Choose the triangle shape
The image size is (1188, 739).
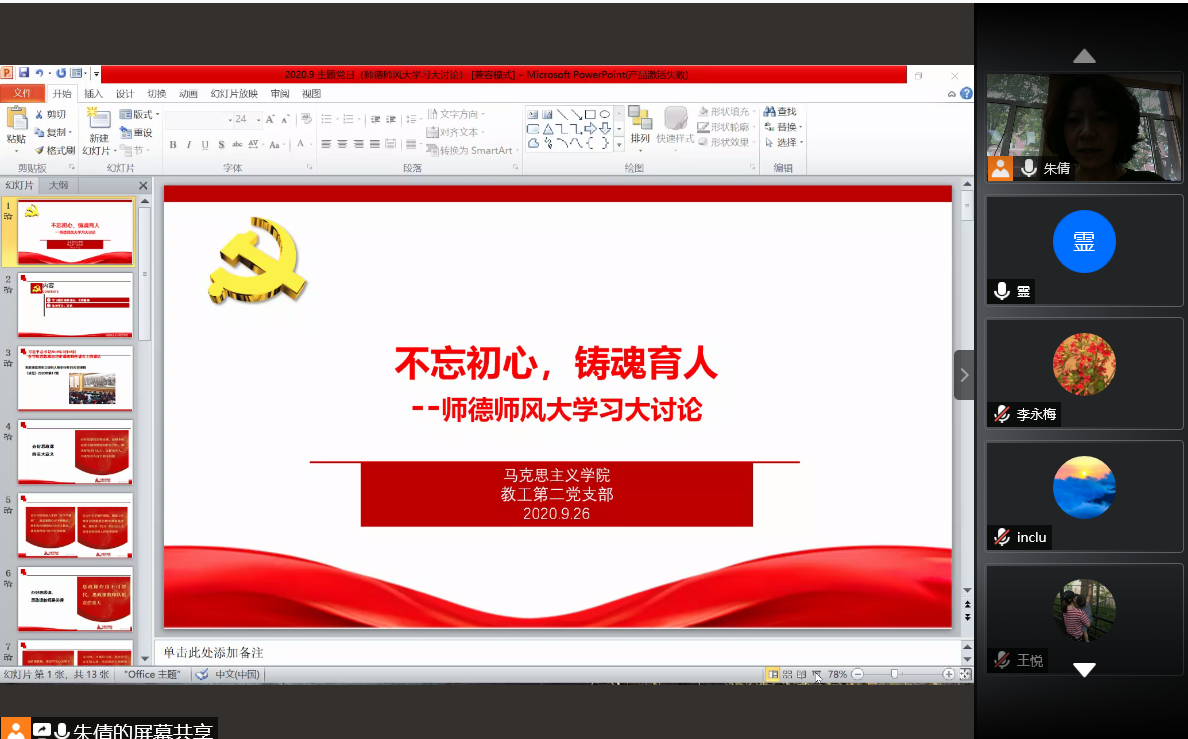click(x=547, y=129)
